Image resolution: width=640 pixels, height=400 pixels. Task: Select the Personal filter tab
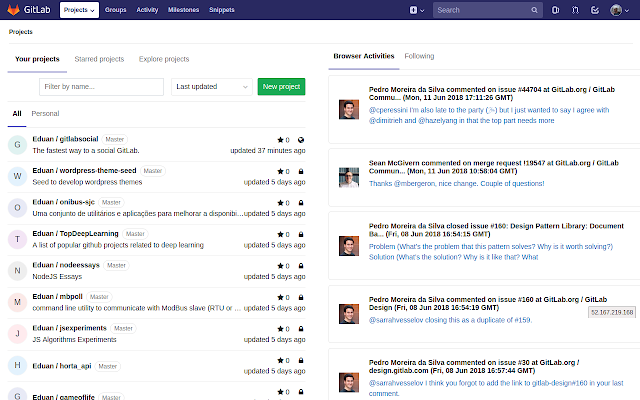(x=45, y=113)
